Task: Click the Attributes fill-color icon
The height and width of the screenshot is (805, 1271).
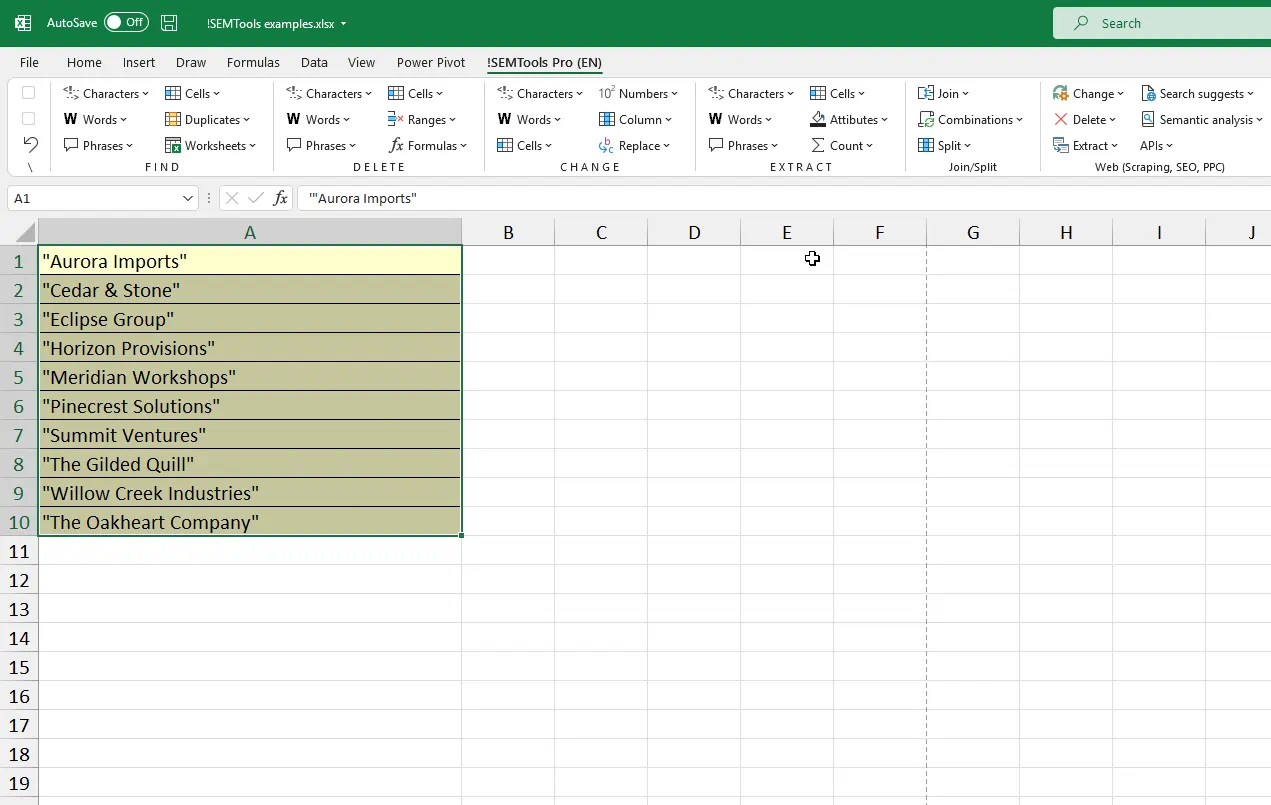Action: point(818,119)
